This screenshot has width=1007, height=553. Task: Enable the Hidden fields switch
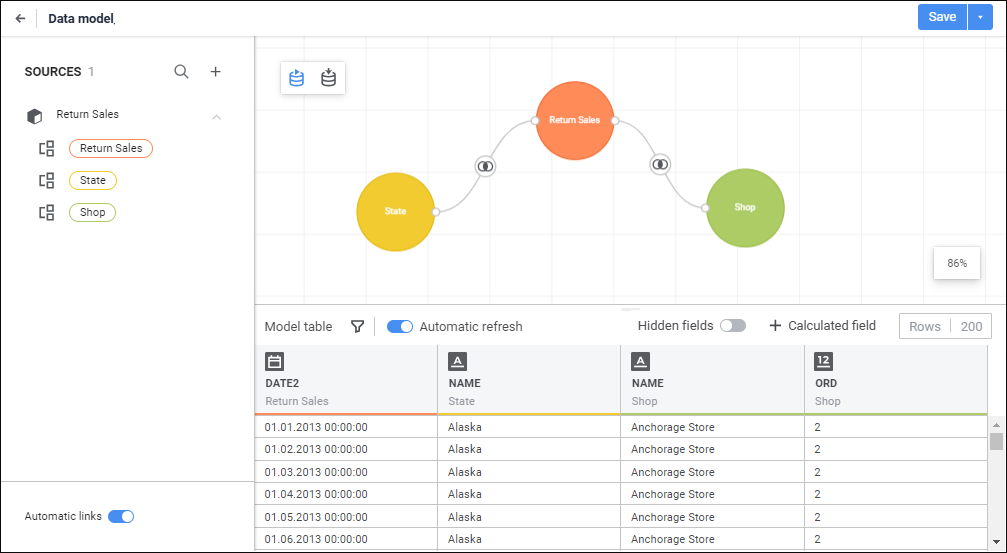[733, 326]
